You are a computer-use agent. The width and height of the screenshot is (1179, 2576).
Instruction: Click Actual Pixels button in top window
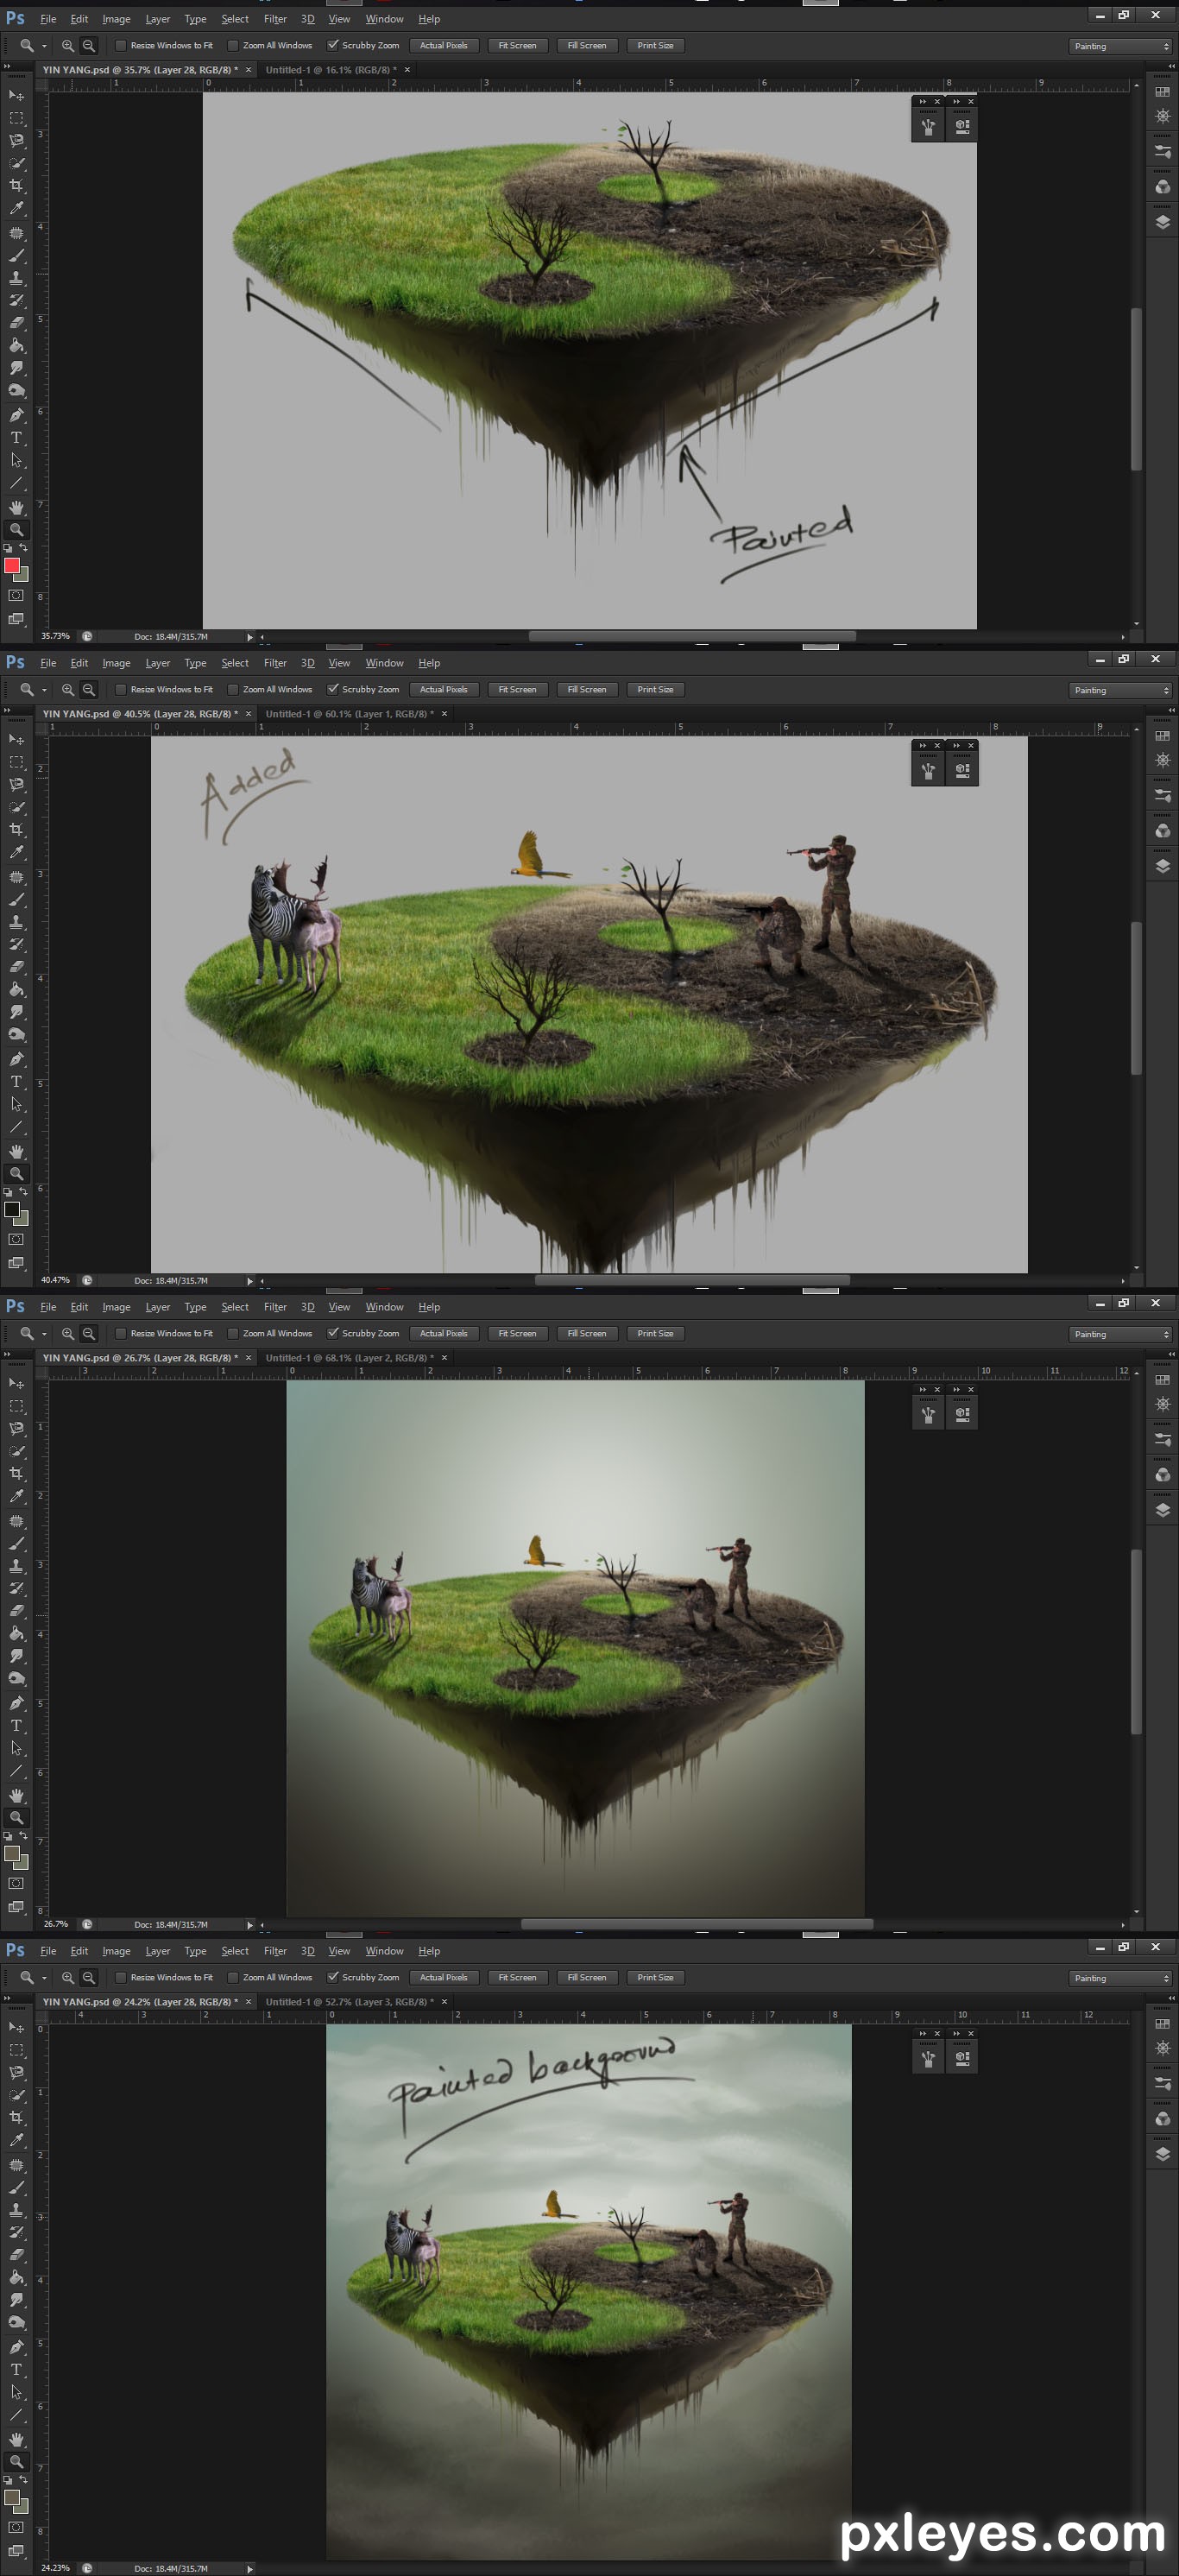[x=444, y=46]
